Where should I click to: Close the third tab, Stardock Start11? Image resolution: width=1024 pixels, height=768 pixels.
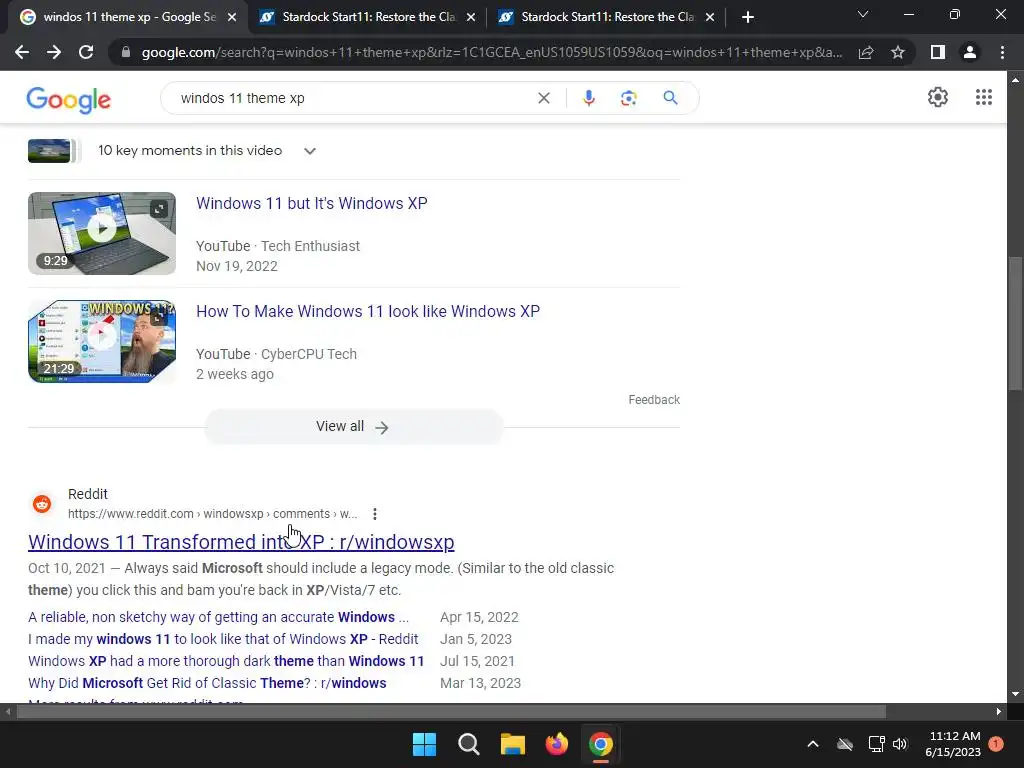click(710, 18)
